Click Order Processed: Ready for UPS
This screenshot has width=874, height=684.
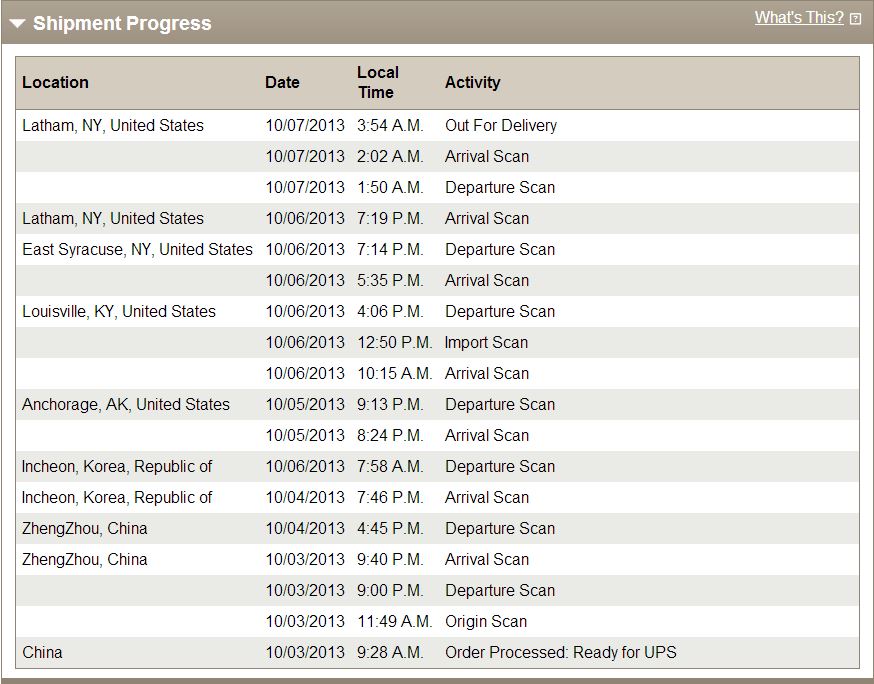pos(560,652)
